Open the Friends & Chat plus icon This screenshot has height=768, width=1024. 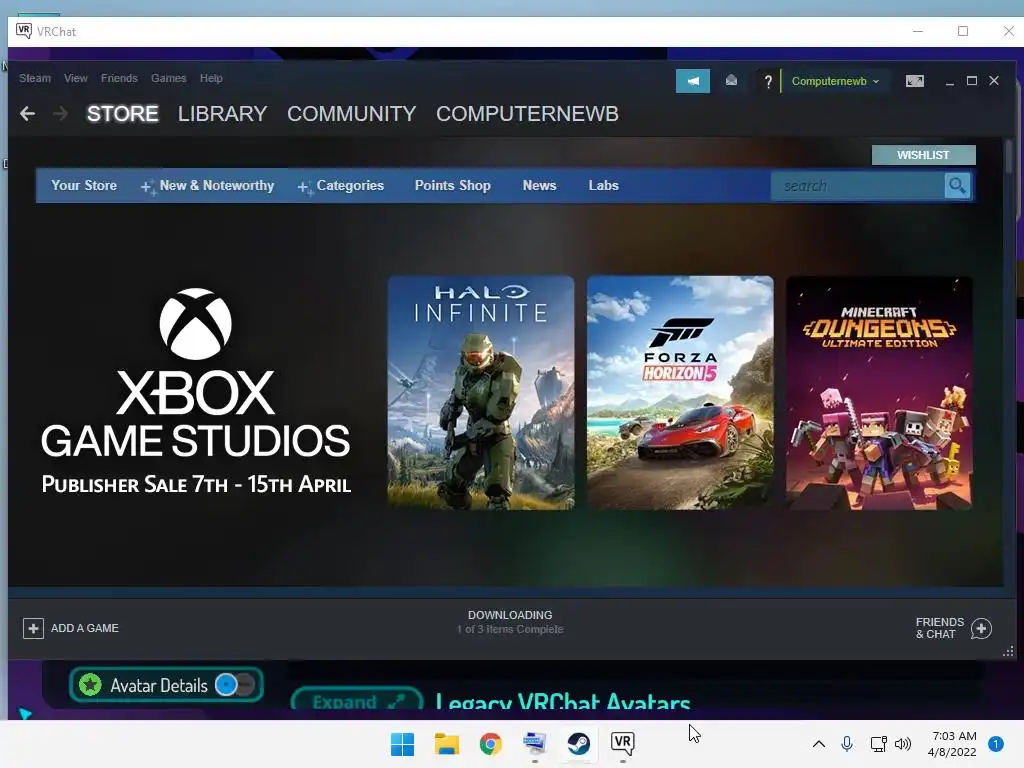[x=981, y=628]
